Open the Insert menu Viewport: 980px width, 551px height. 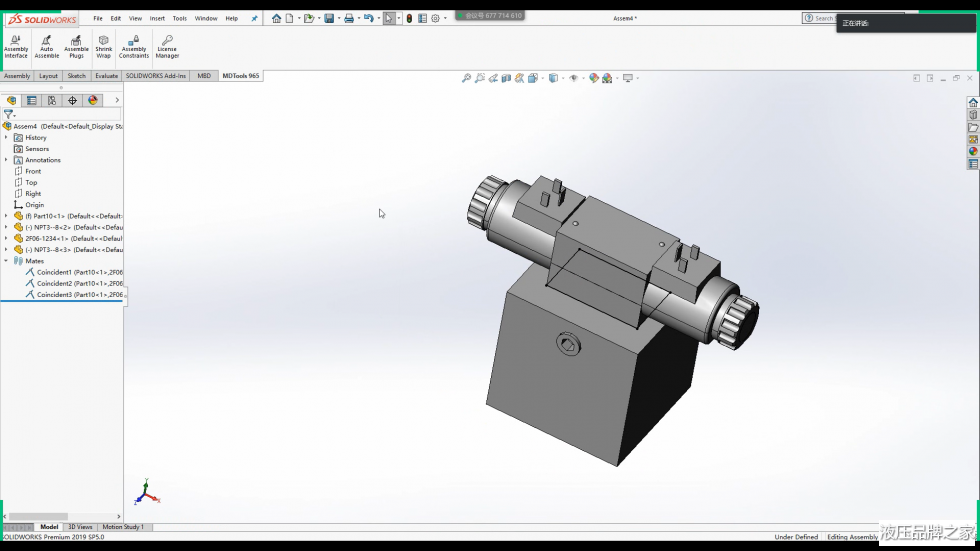(x=157, y=18)
